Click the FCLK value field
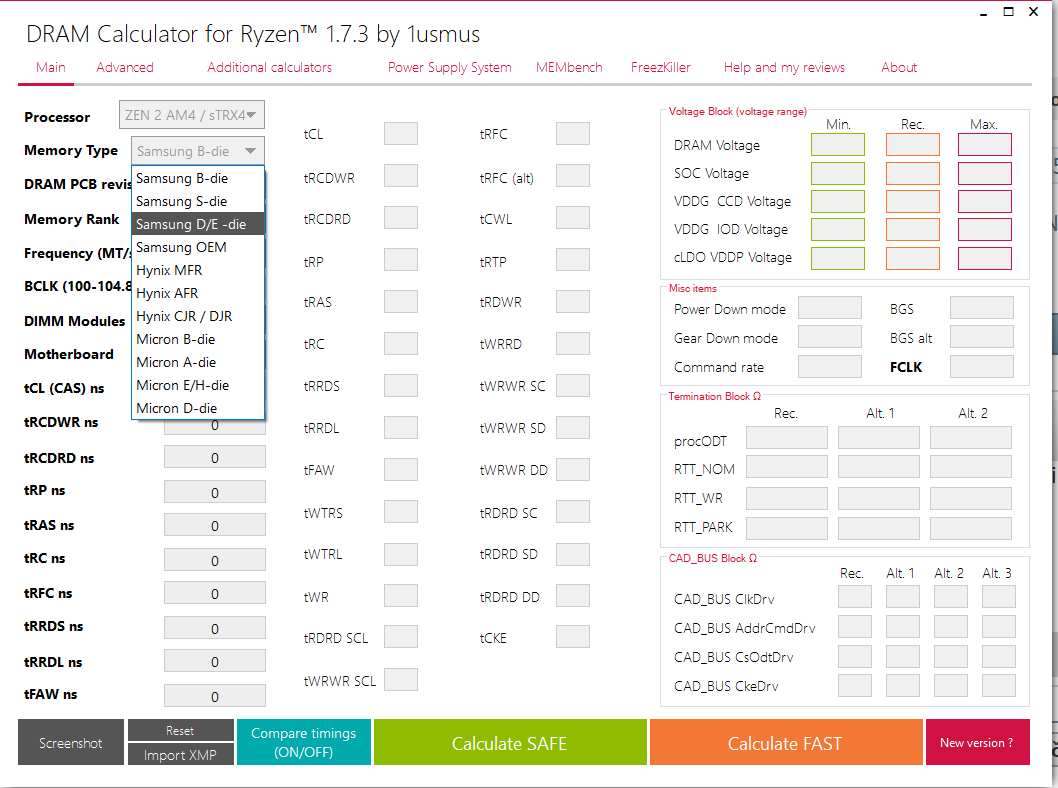Viewport: 1058px width, 788px height. pos(982,366)
